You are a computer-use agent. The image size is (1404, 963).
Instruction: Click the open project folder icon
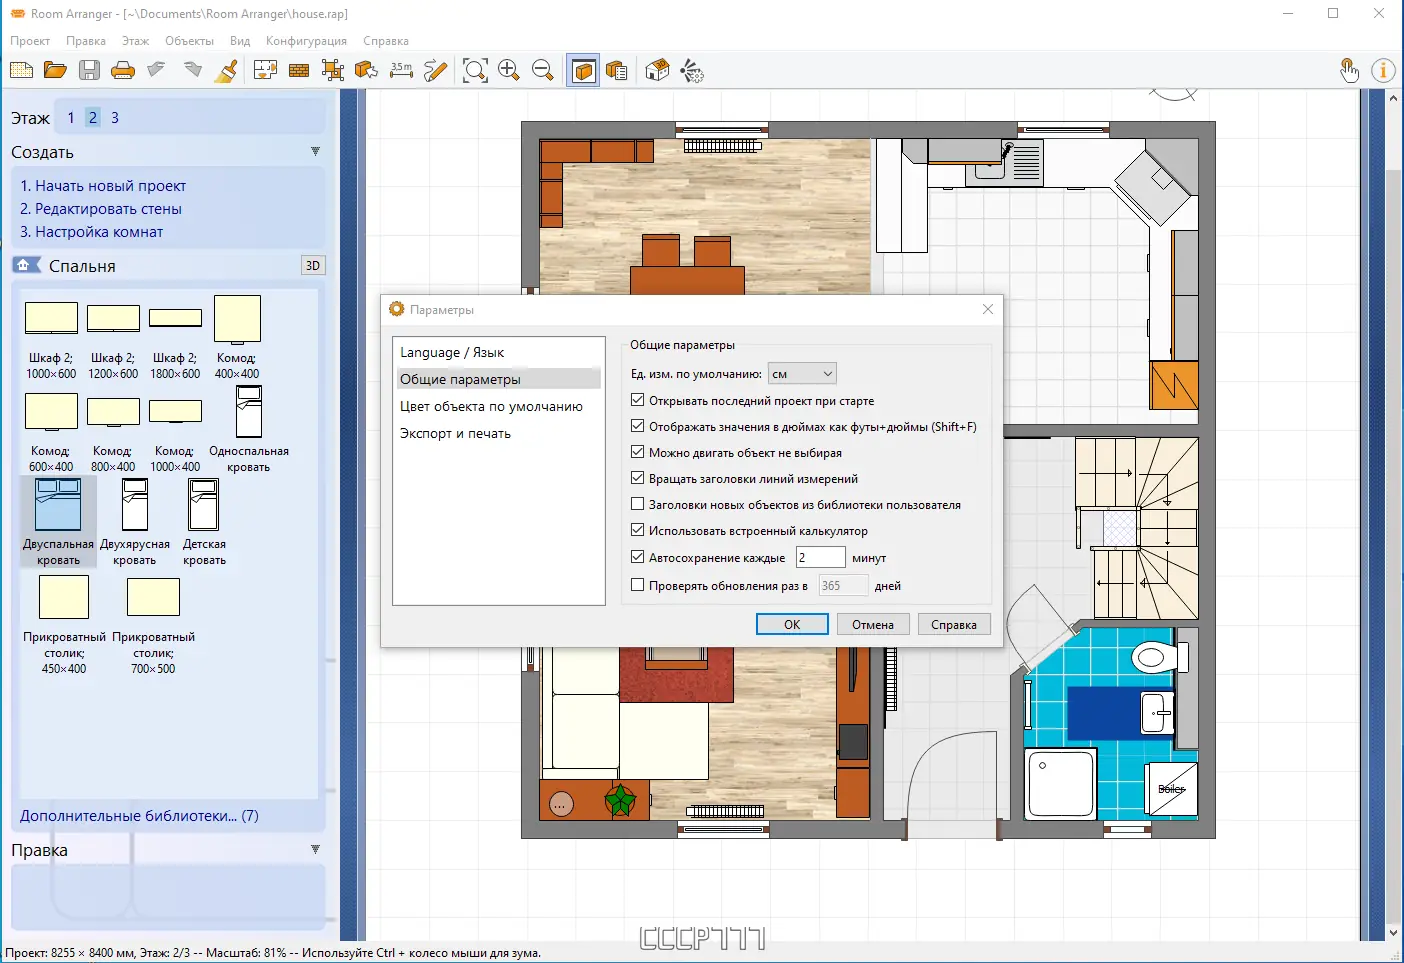[x=55, y=70]
